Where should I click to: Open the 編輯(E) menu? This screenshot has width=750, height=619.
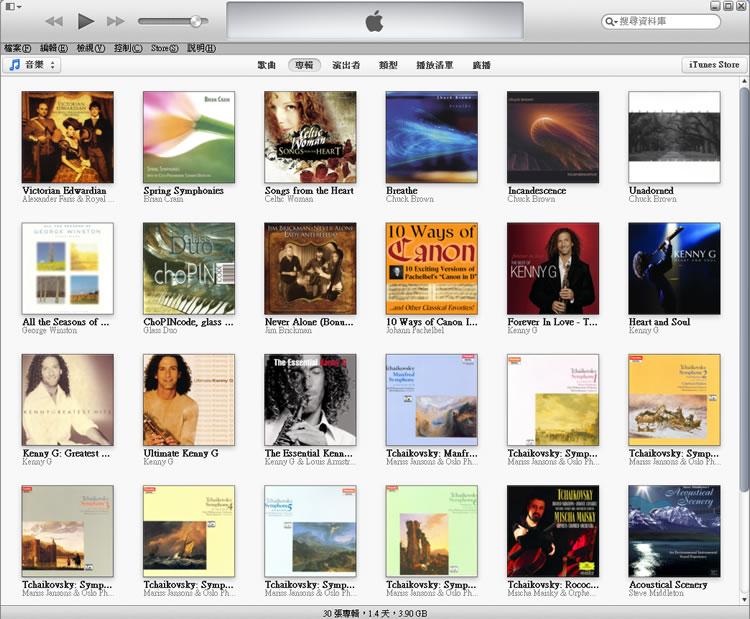(54, 48)
